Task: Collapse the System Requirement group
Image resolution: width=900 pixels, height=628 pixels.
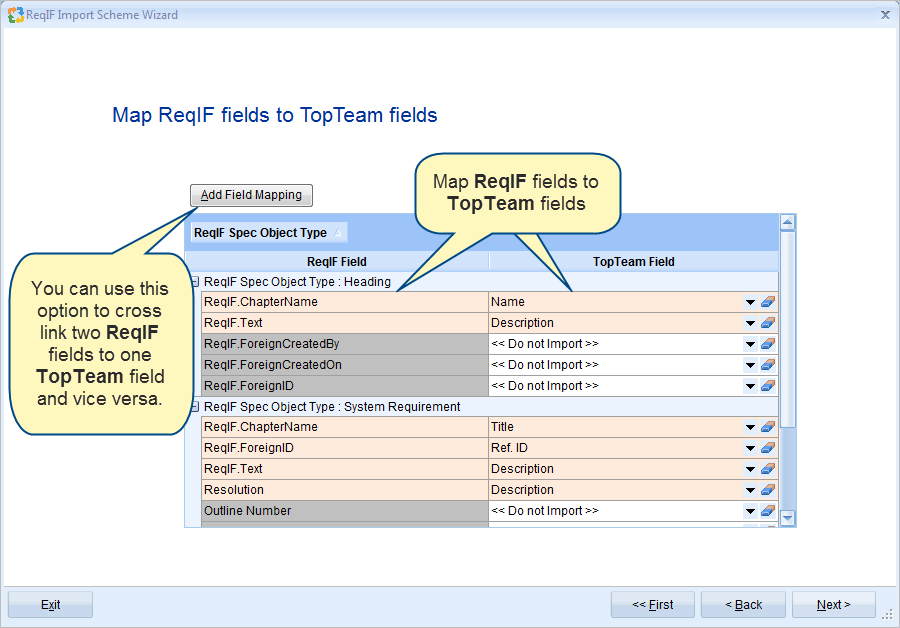Action: [x=195, y=407]
